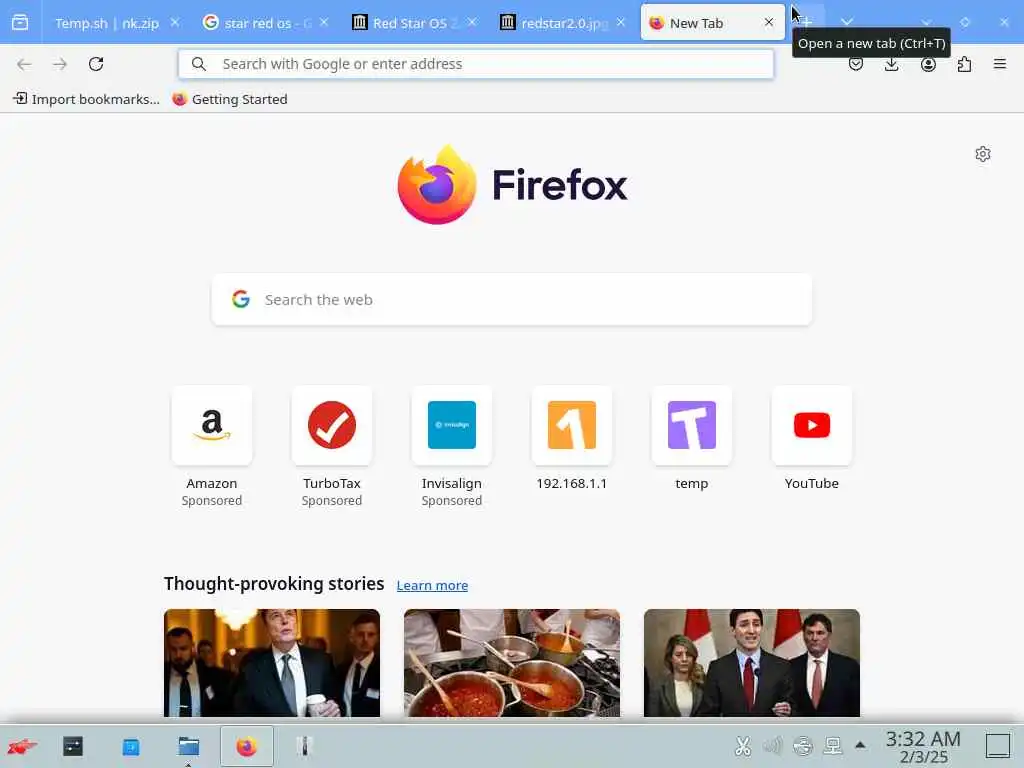This screenshot has width=1024, height=768.
Task: Close the redstar2.0.jpg tab
Action: (x=620, y=22)
